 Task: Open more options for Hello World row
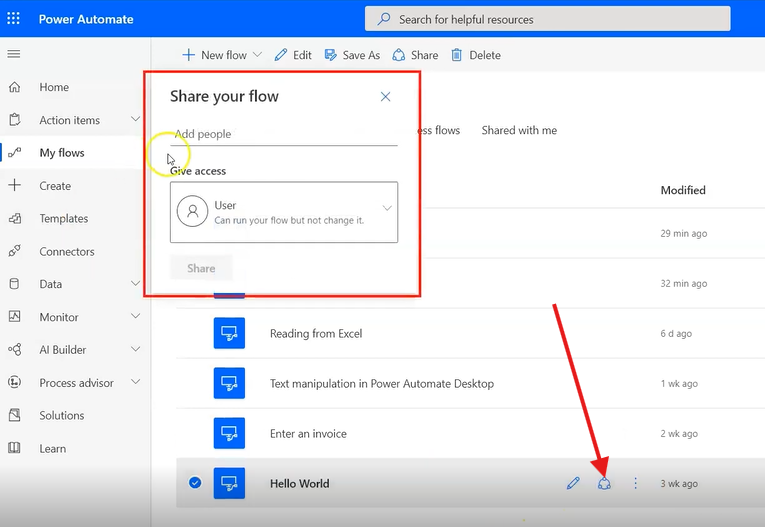pyautogui.click(x=635, y=483)
